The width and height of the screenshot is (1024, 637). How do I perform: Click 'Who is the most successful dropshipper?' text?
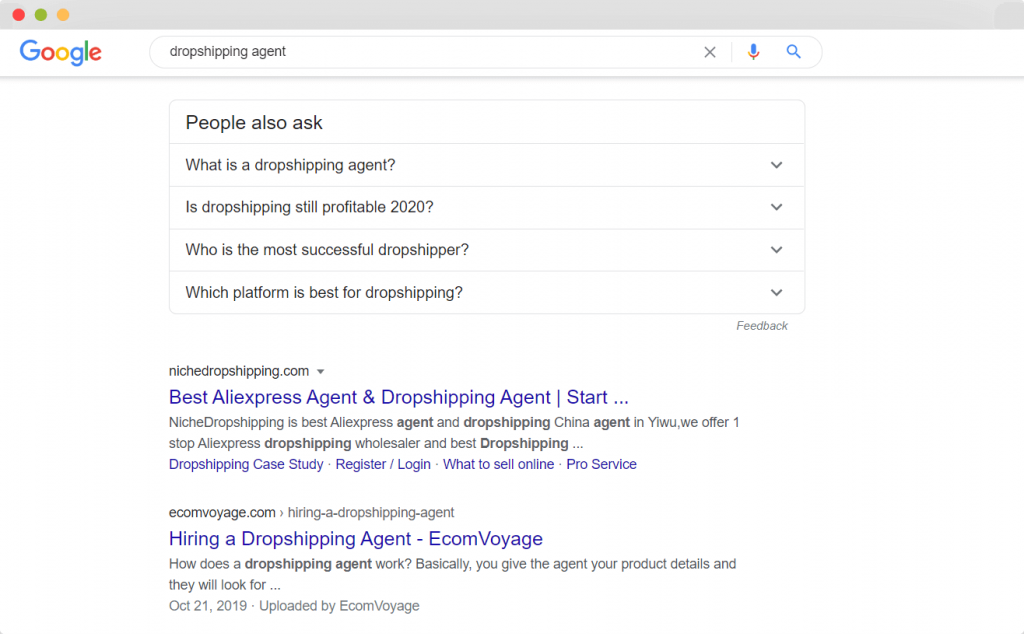pos(327,250)
